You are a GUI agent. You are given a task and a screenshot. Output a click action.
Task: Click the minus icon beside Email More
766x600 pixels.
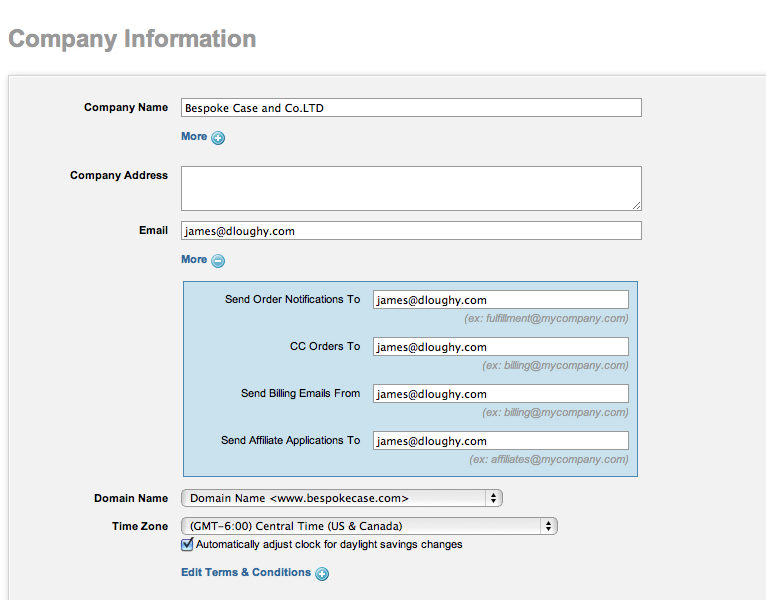pos(218,261)
